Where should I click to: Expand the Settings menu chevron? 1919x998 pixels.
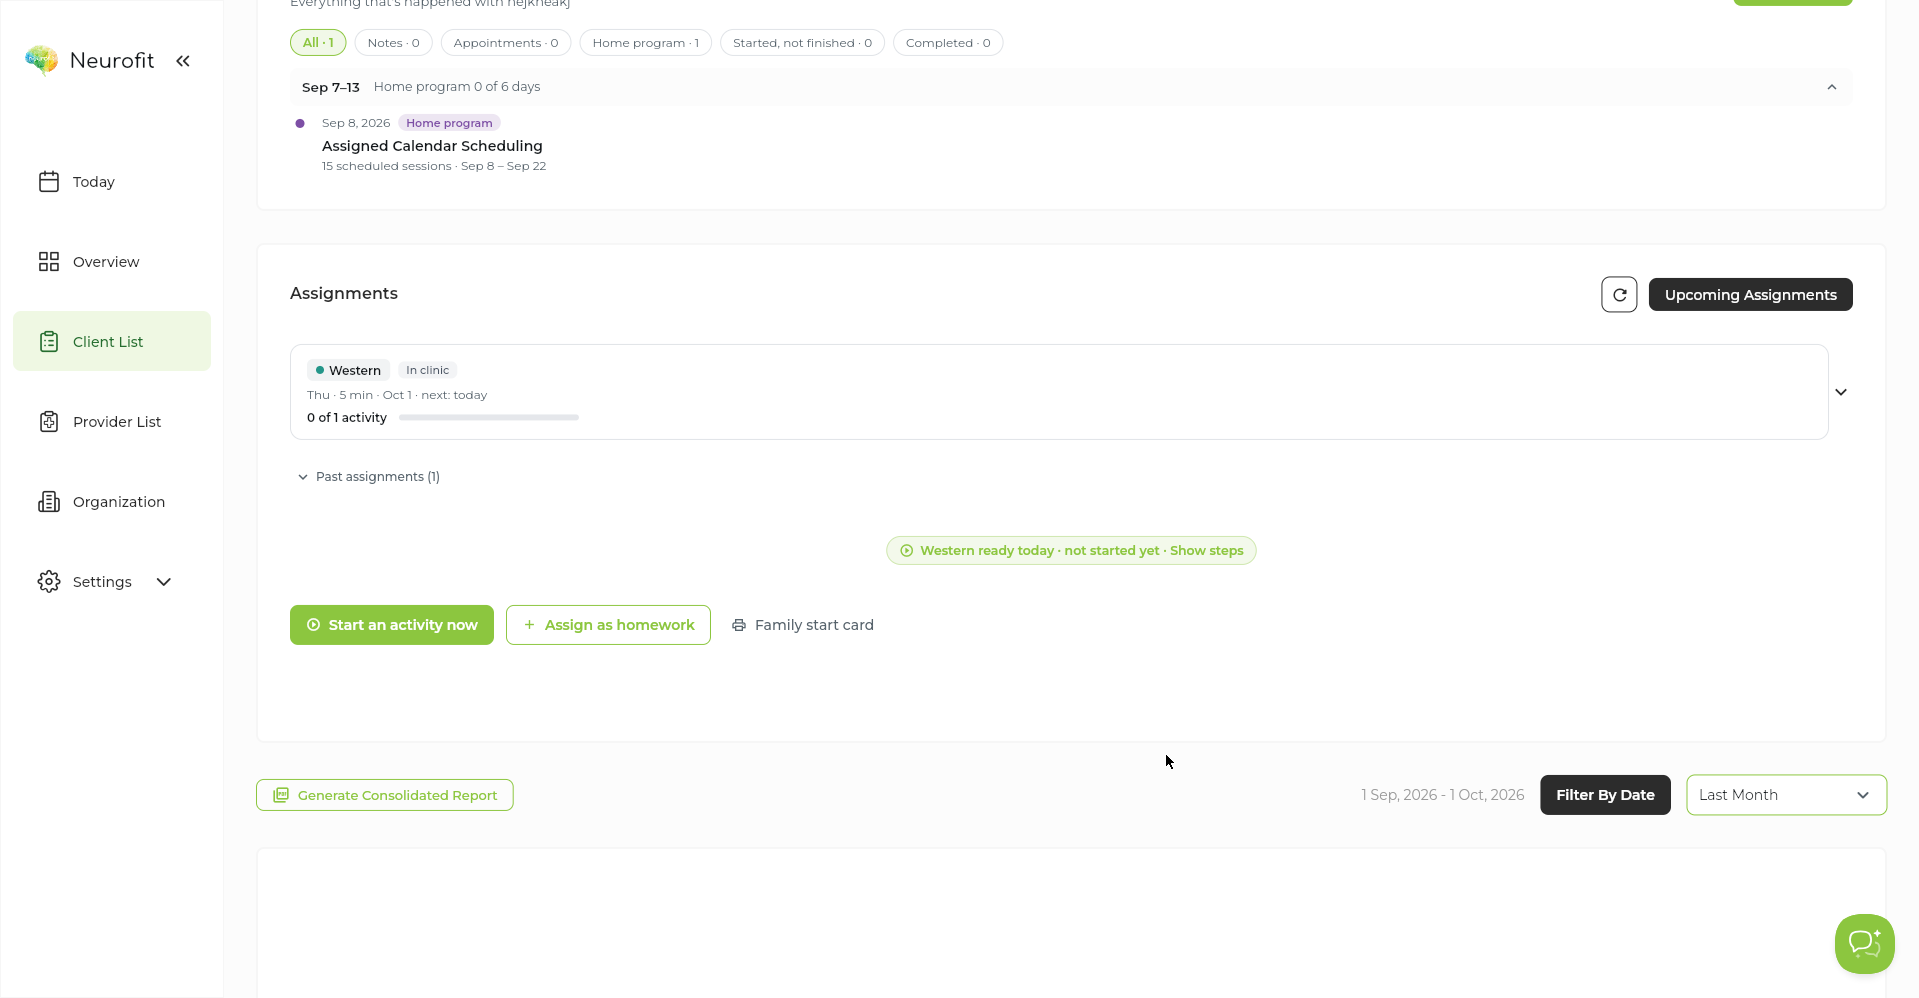164,581
